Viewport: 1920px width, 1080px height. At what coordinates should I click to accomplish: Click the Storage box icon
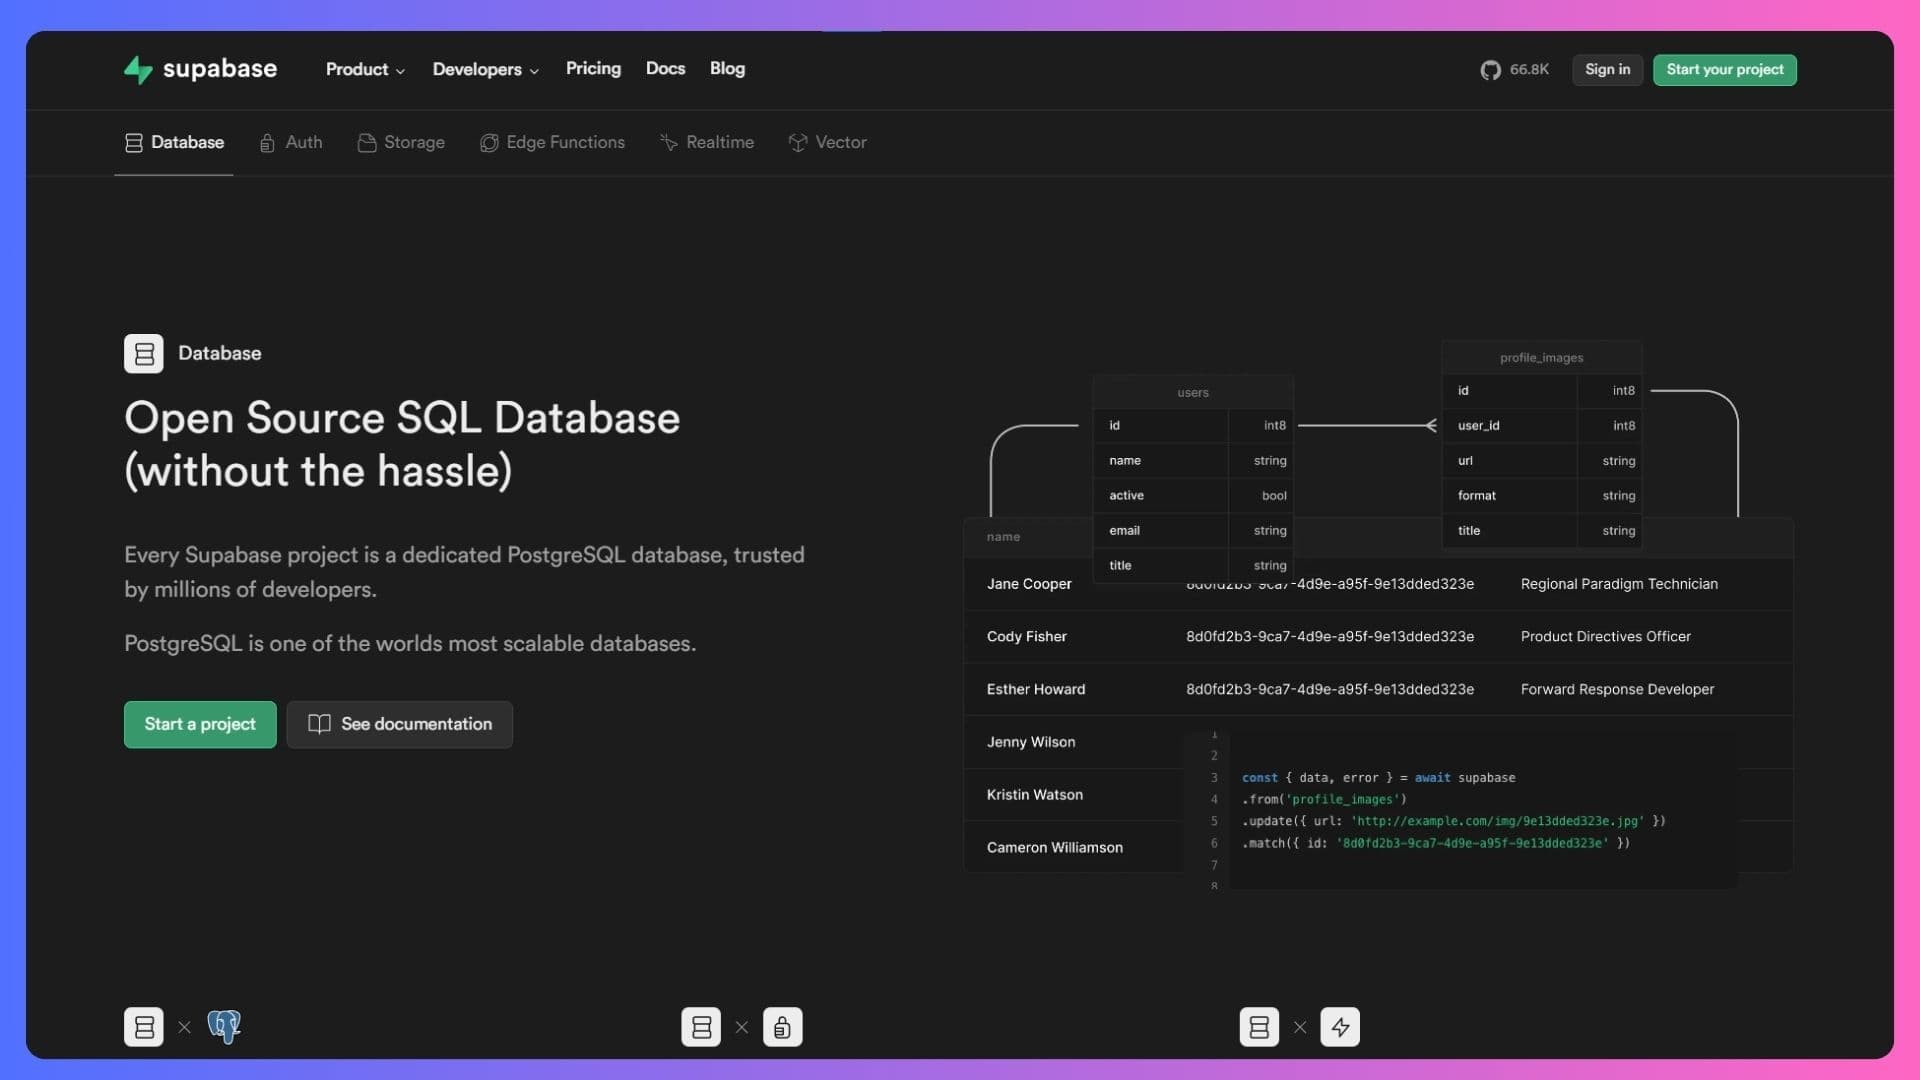pyautogui.click(x=365, y=142)
